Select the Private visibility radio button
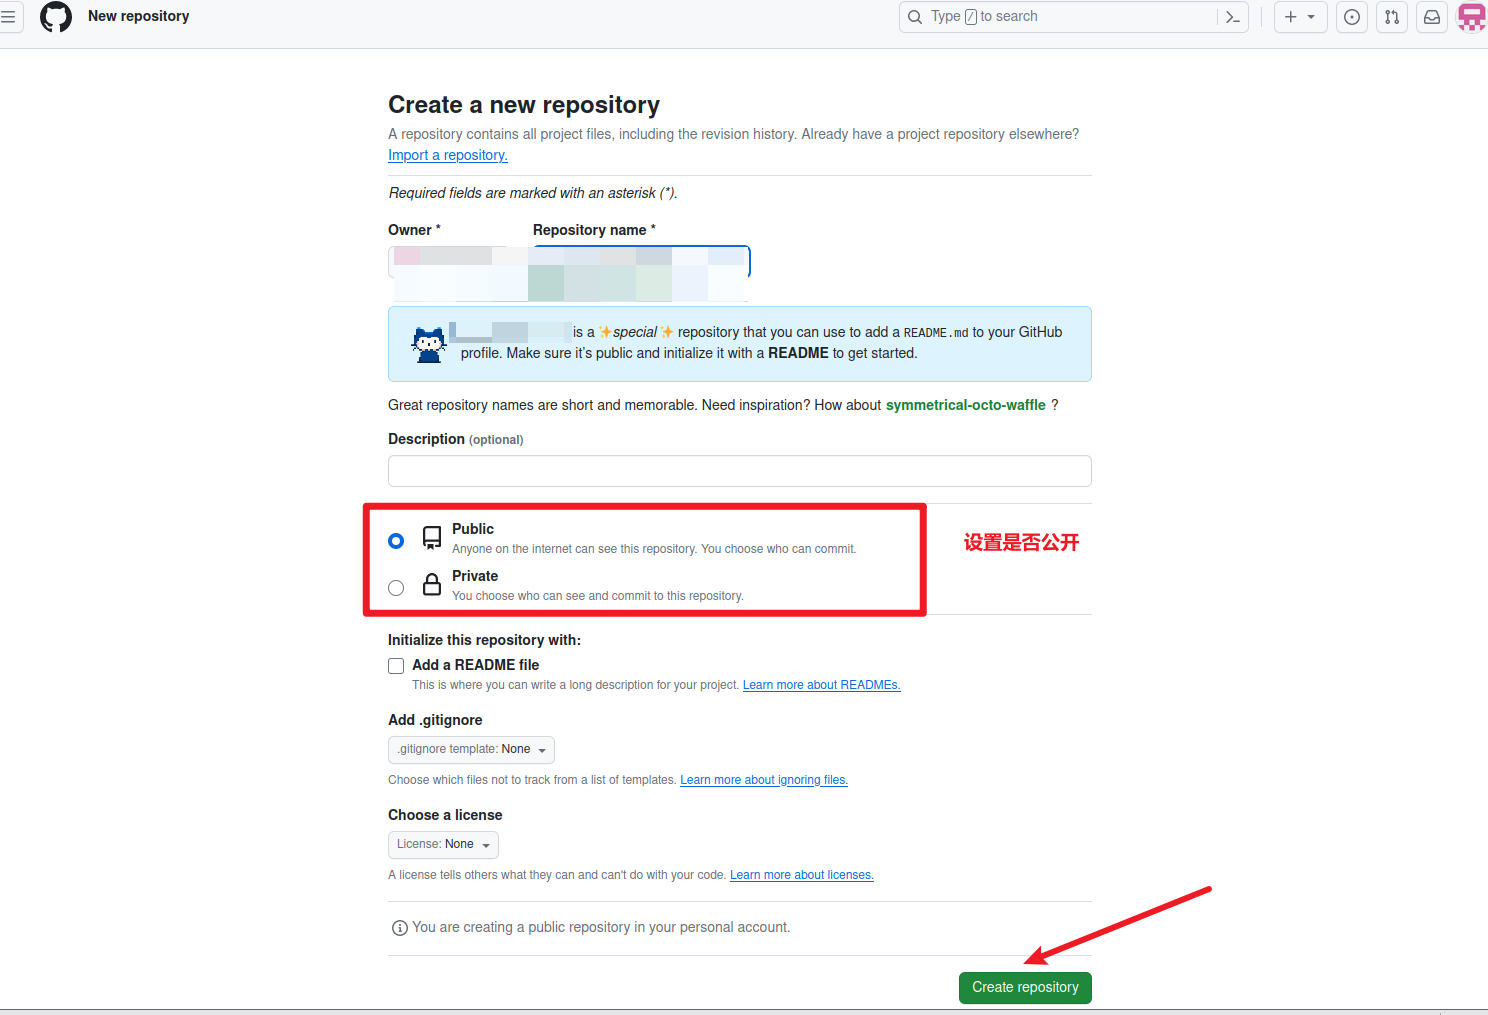 (396, 588)
